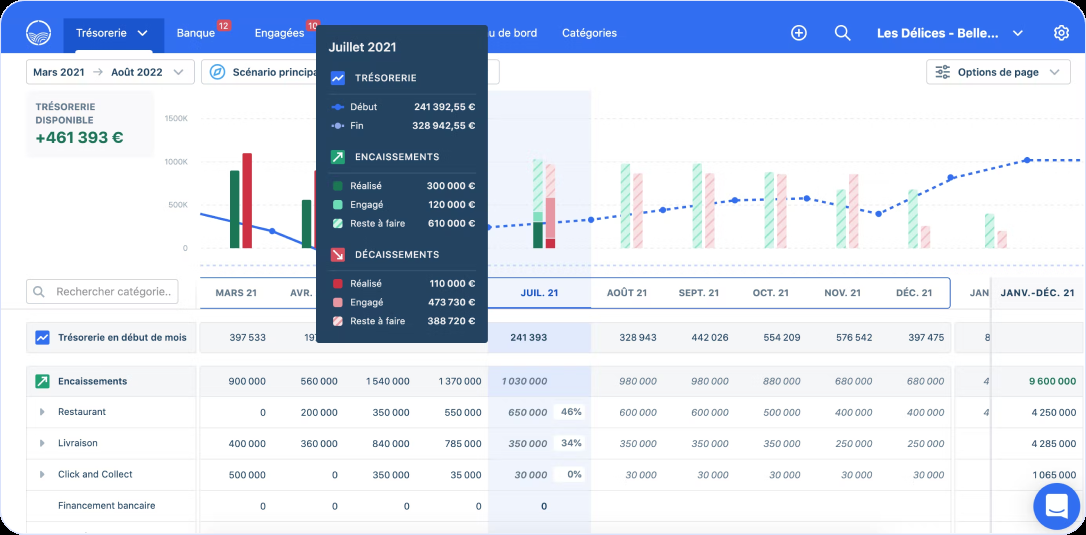The width and height of the screenshot is (1086, 535).
Task: Open the plus add icon in header
Action: [799, 33]
